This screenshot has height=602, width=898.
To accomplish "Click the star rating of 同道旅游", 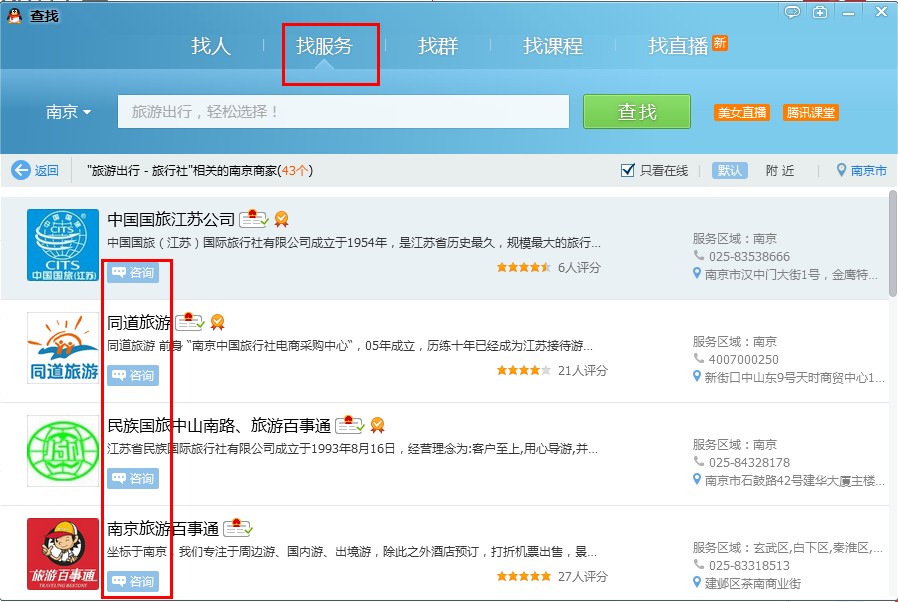I will click(524, 368).
